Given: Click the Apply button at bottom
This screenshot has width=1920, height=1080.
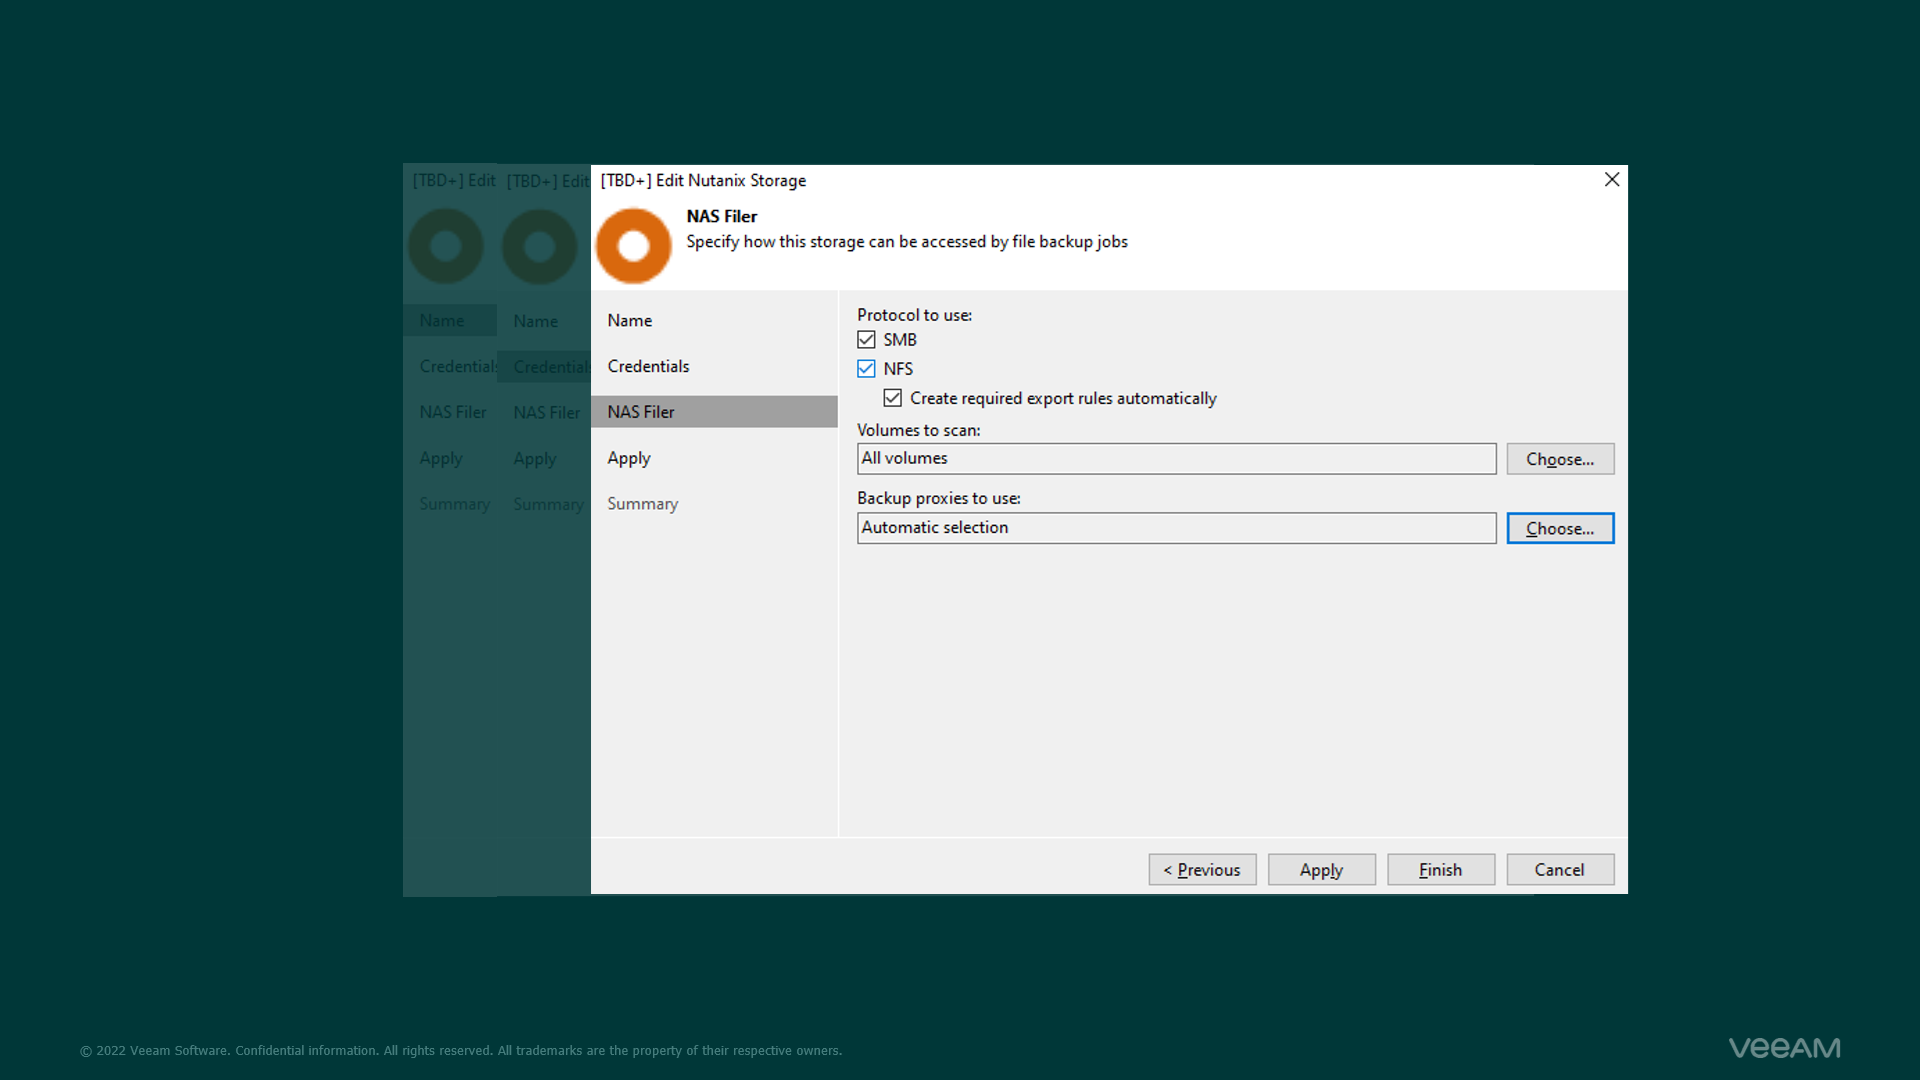Looking at the screenshot, I should [1321, 870].
